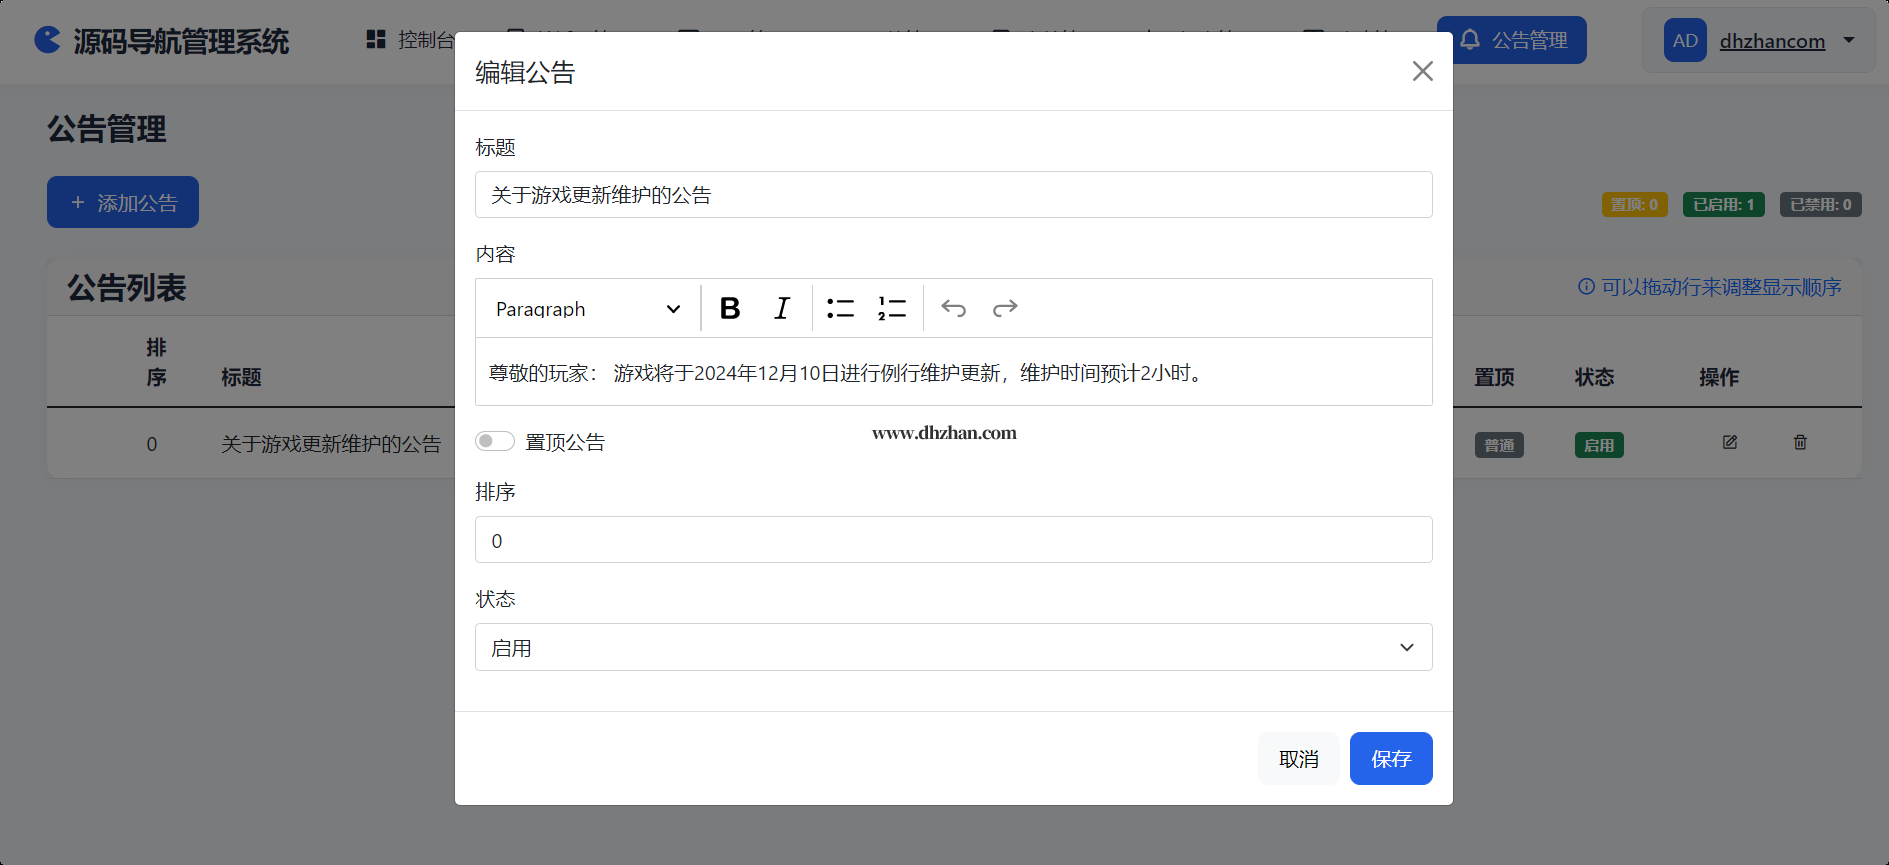Viewport: 1889px width, 865px height.
Task: Focus the 标题 text field
Action: tap(953, 195)
